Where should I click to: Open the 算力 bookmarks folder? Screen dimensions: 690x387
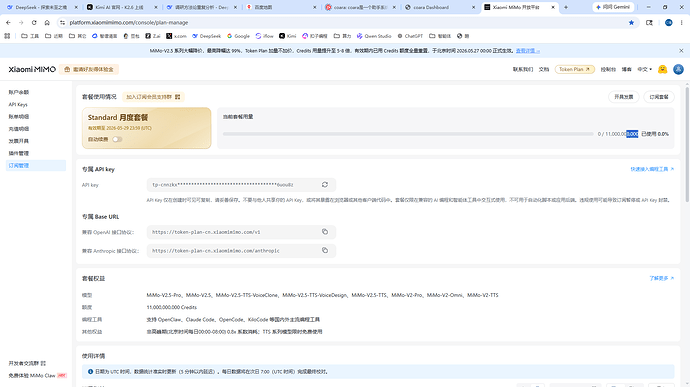click(342, 36)
